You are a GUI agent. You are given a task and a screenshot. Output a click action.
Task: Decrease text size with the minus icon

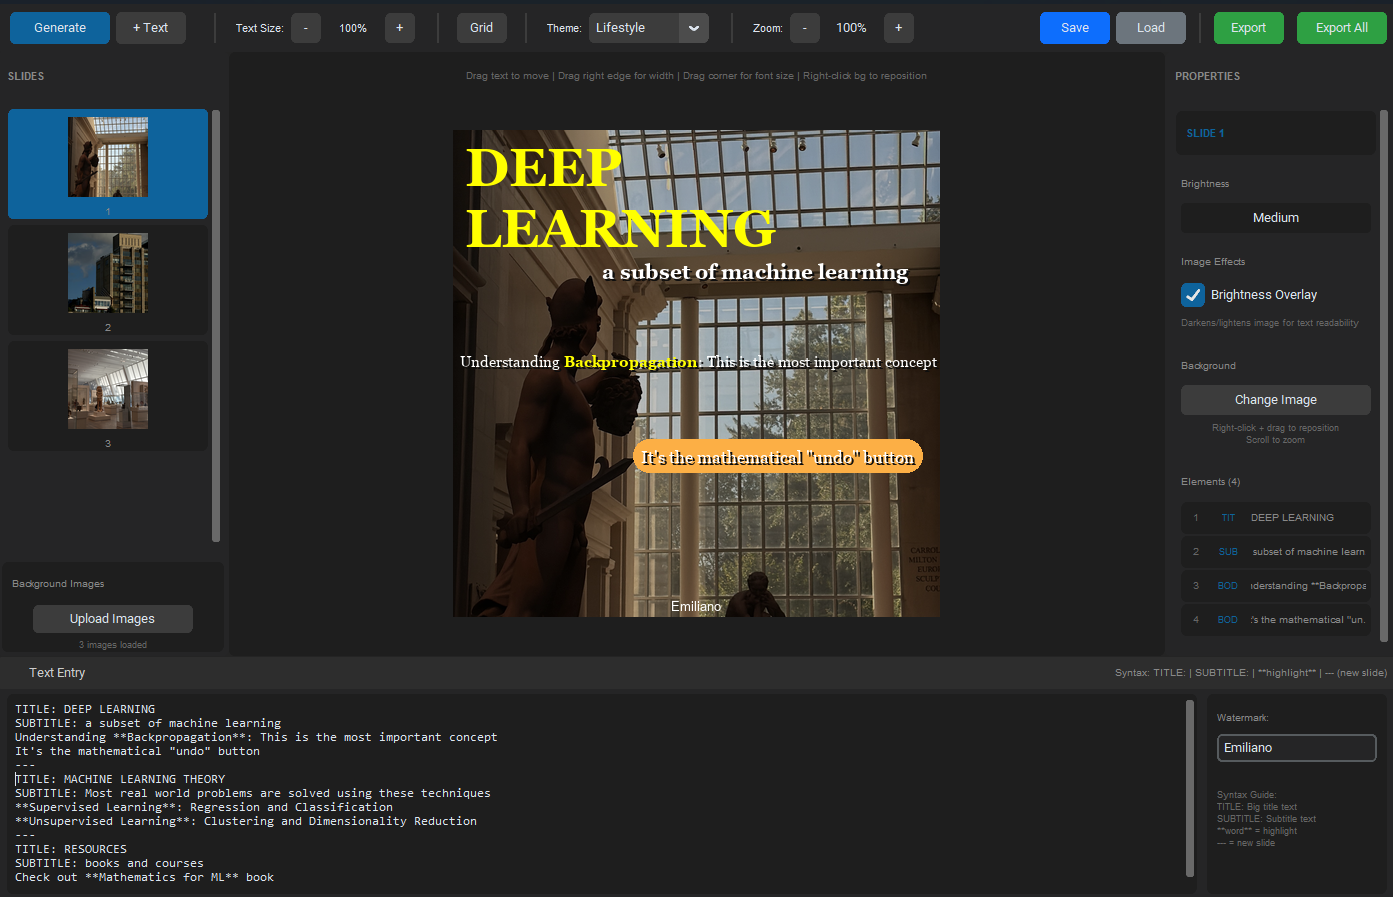click(x=306, y=28)
